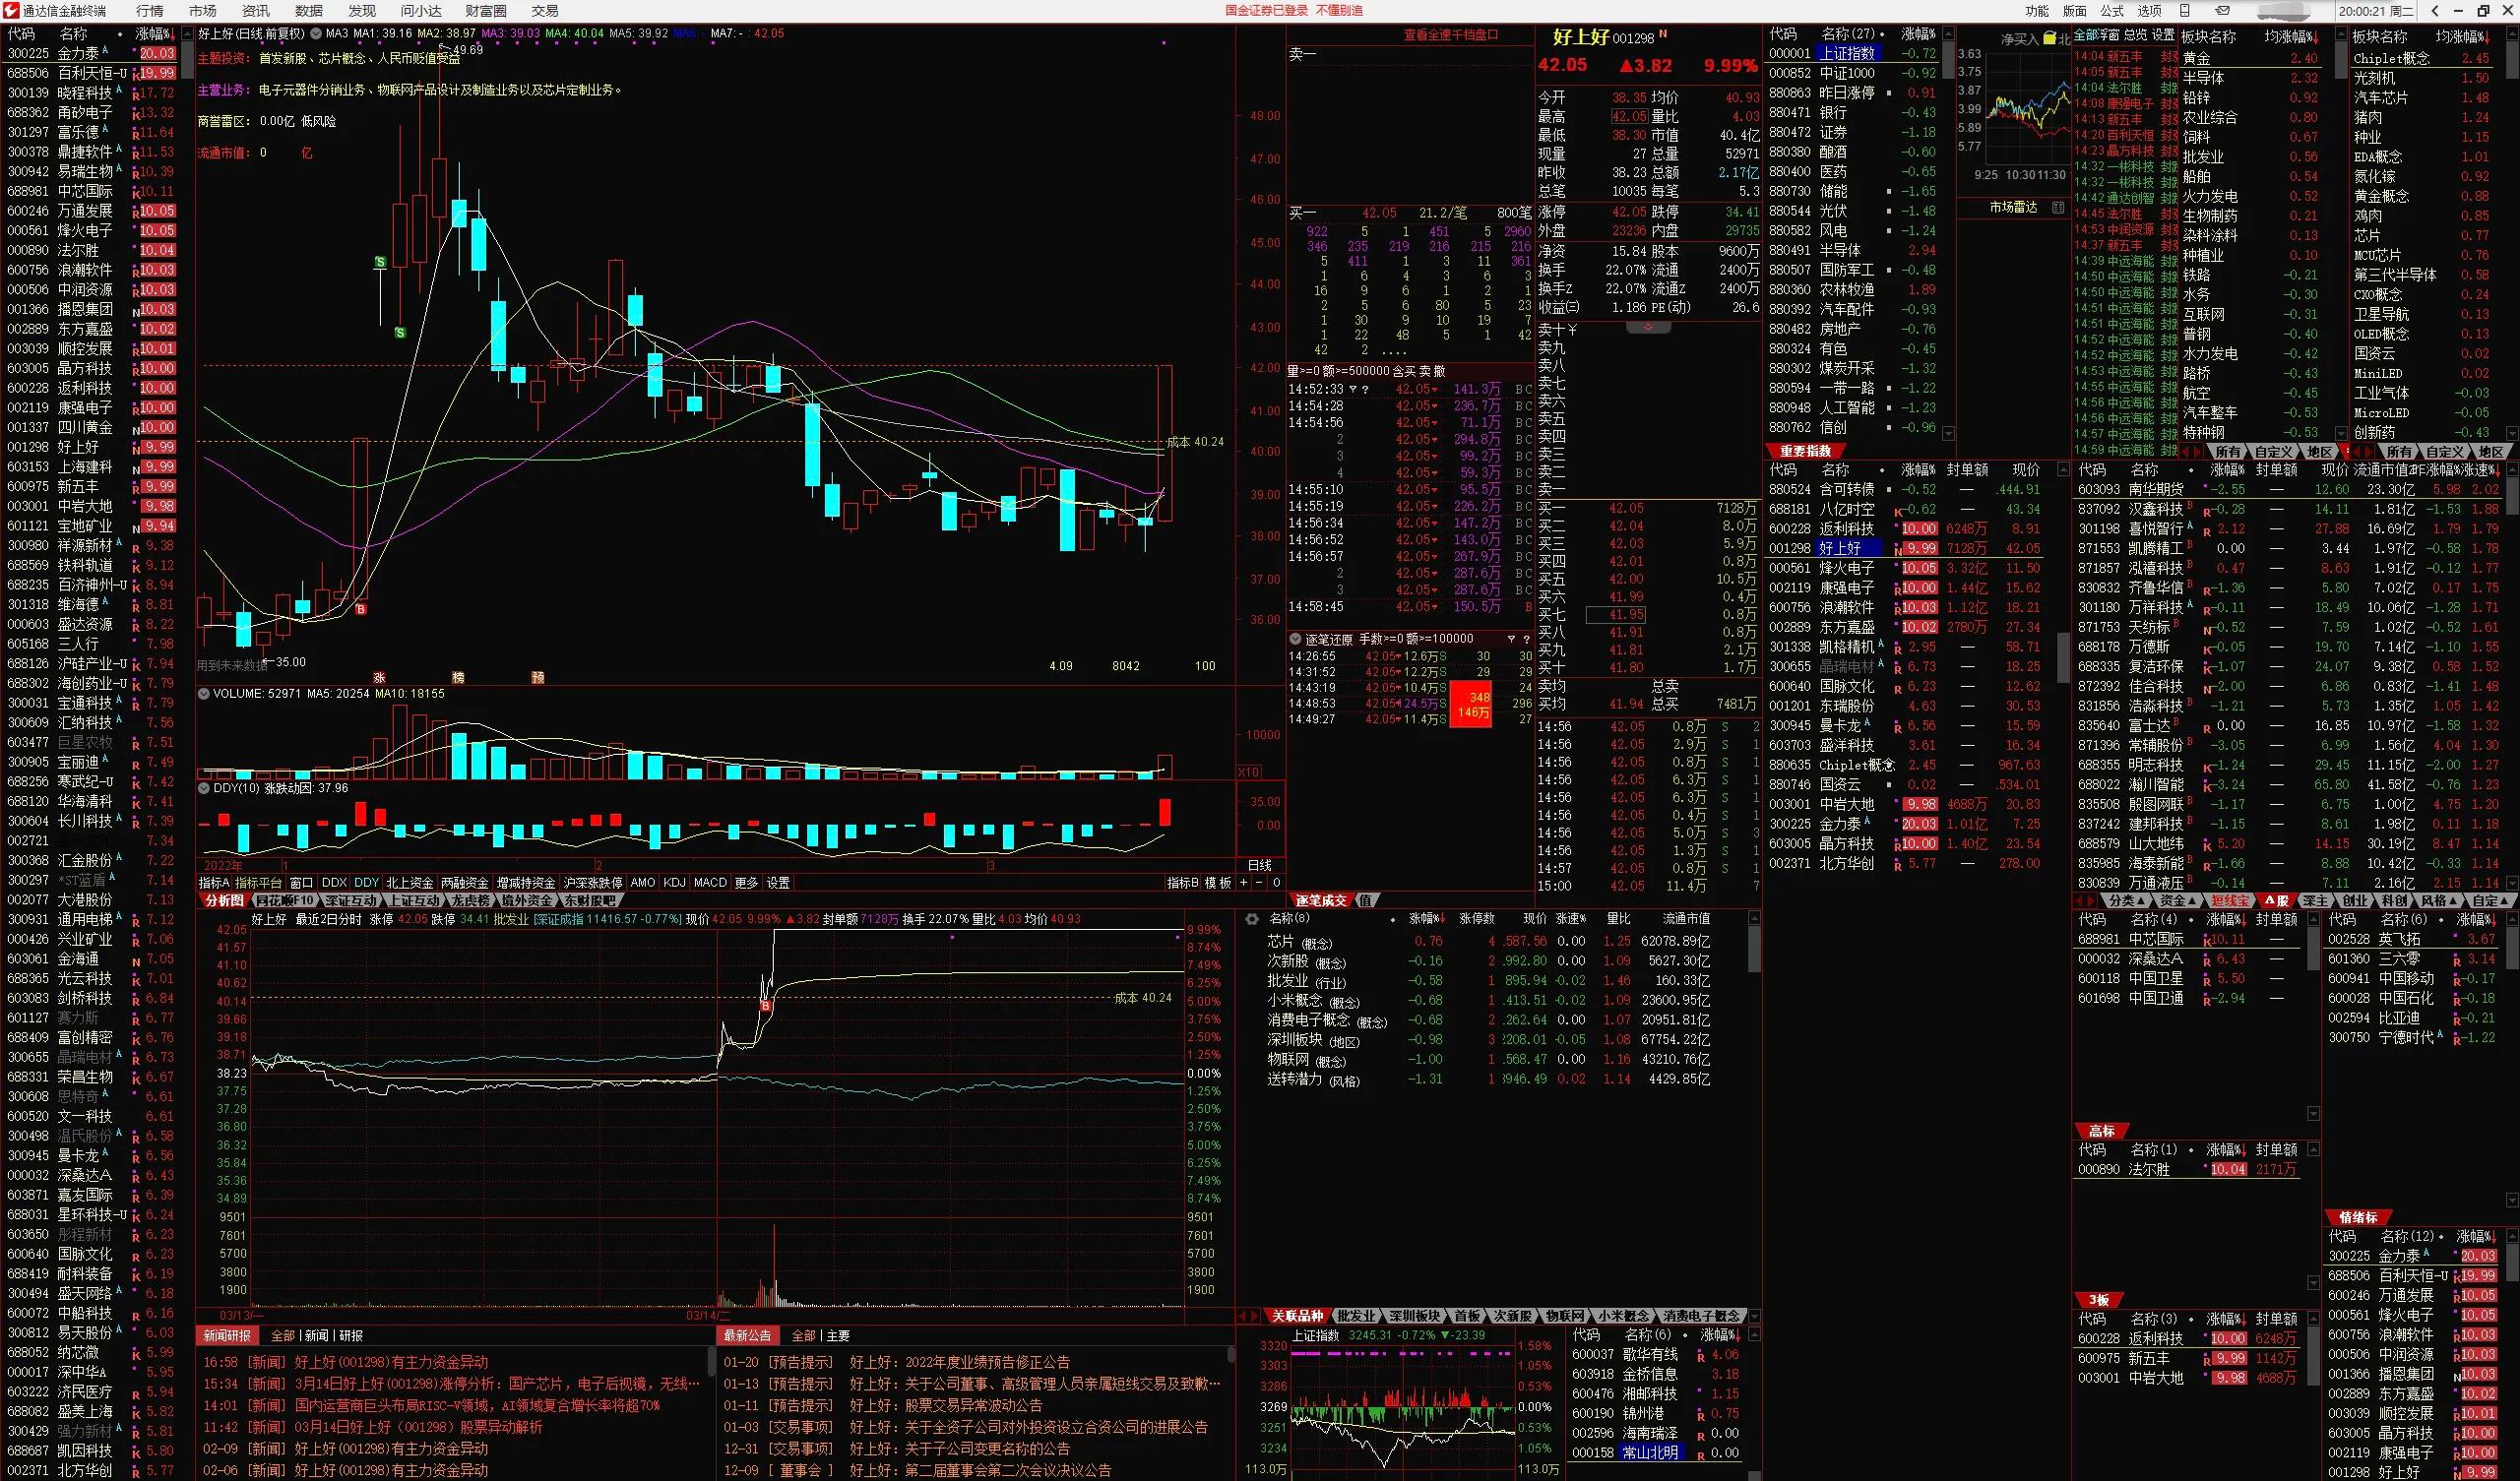Click the plus zoom icon in indicator bar
This screenshot has height=1481, width=2520.
1243,882
